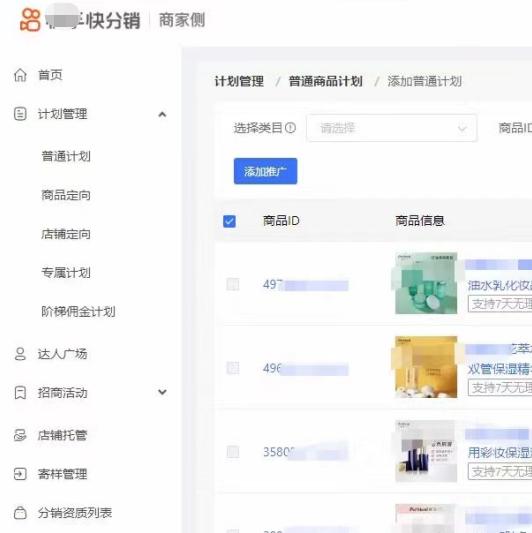Click the 商品ID column header

(x=281, y=221)
